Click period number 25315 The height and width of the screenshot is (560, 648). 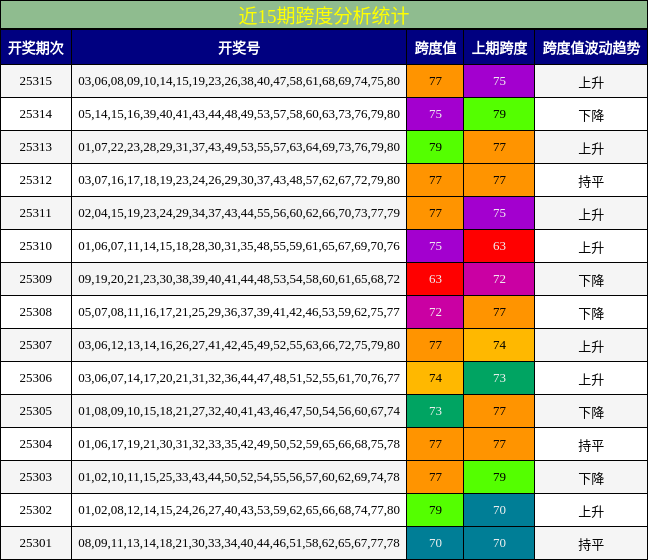tap(36, 81)
